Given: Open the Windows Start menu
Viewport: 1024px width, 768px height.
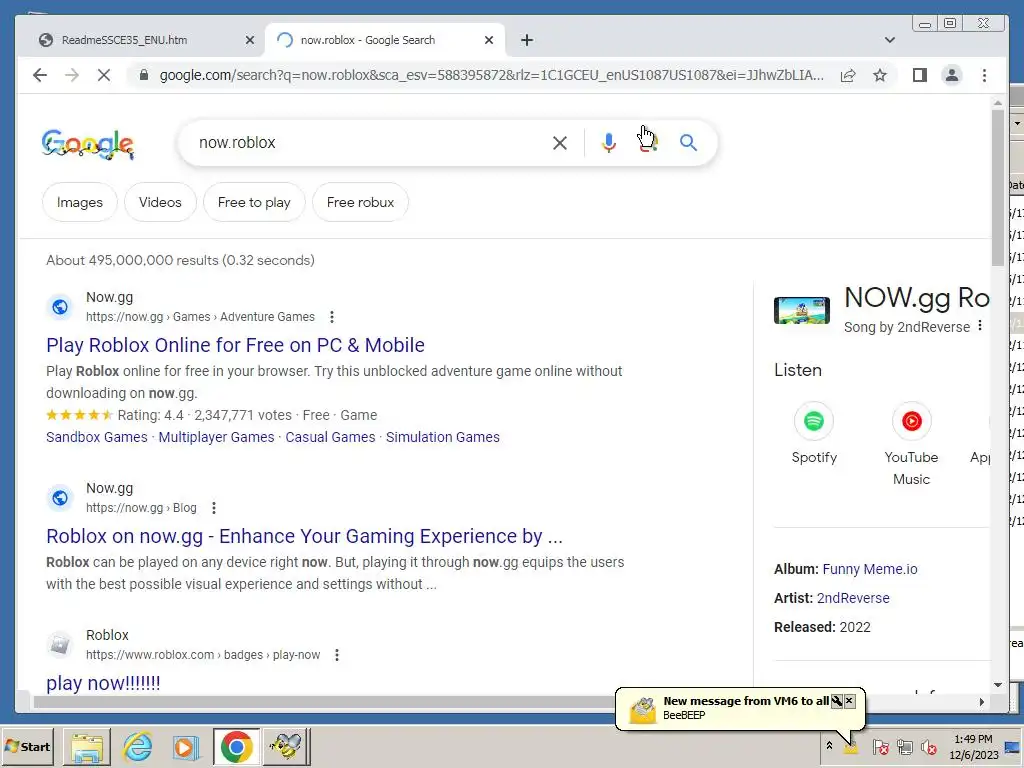Looking at the screenshot, I should [x=27, y=746].
